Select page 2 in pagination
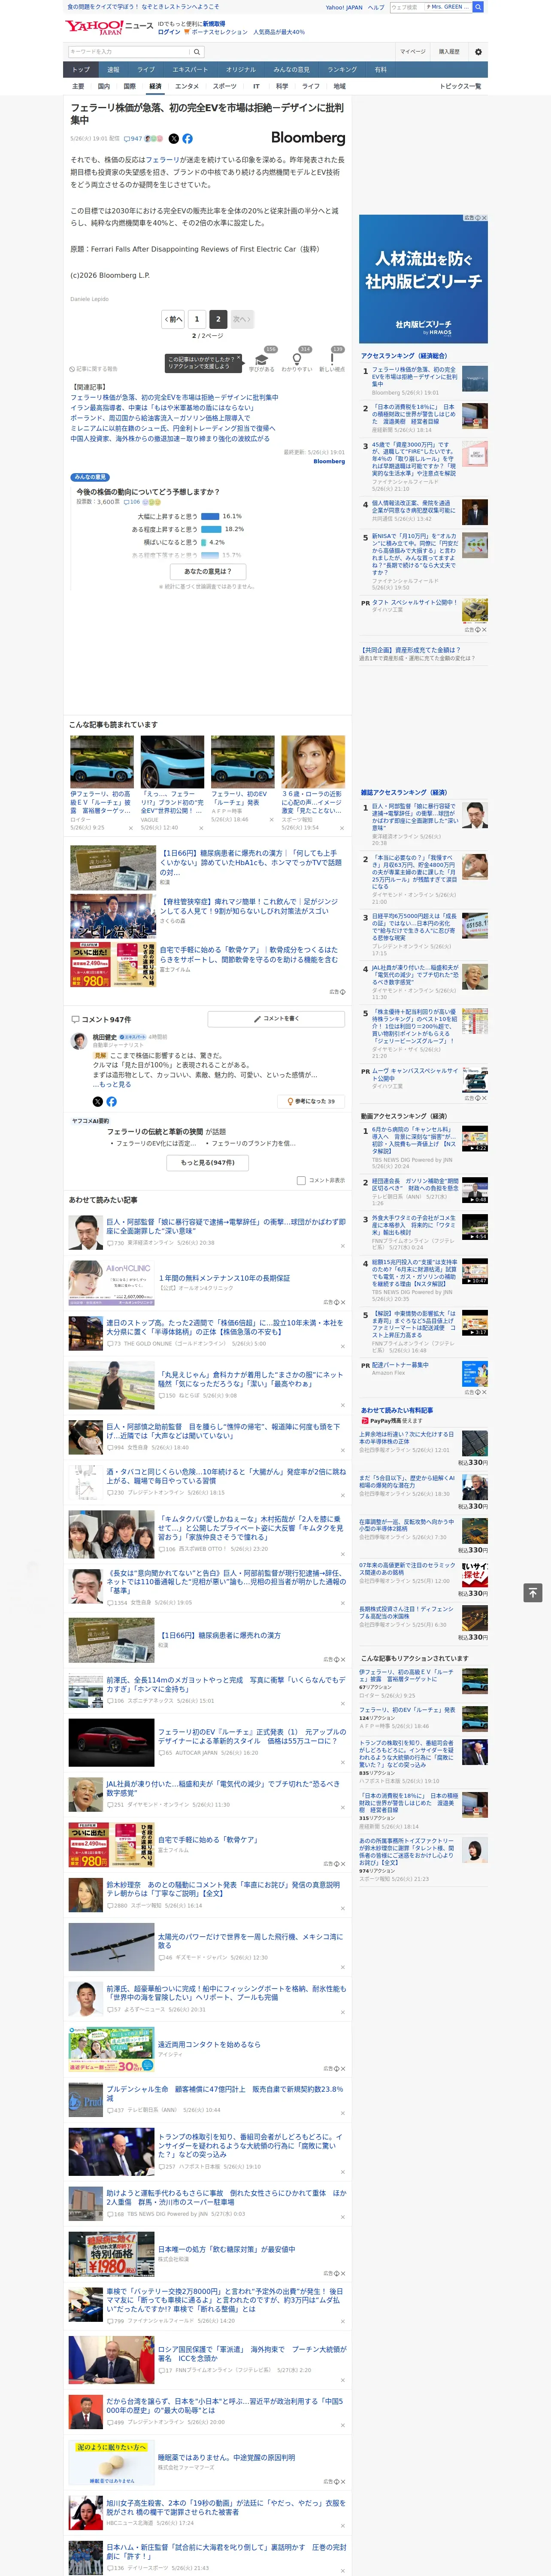The height and width of the screenshot is (2576, 551). (218, 319)
